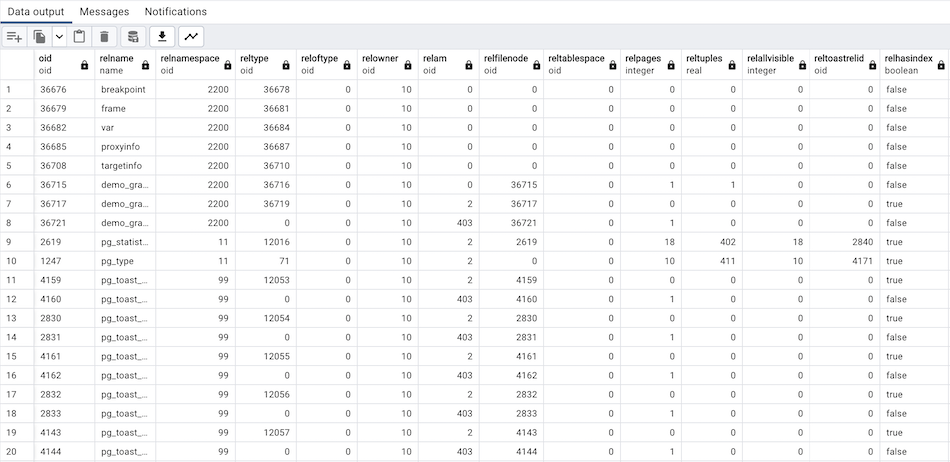Click the Save data changes icon
Image resolution: width=950 pixels, height=462 pixels.
point(132,37)
